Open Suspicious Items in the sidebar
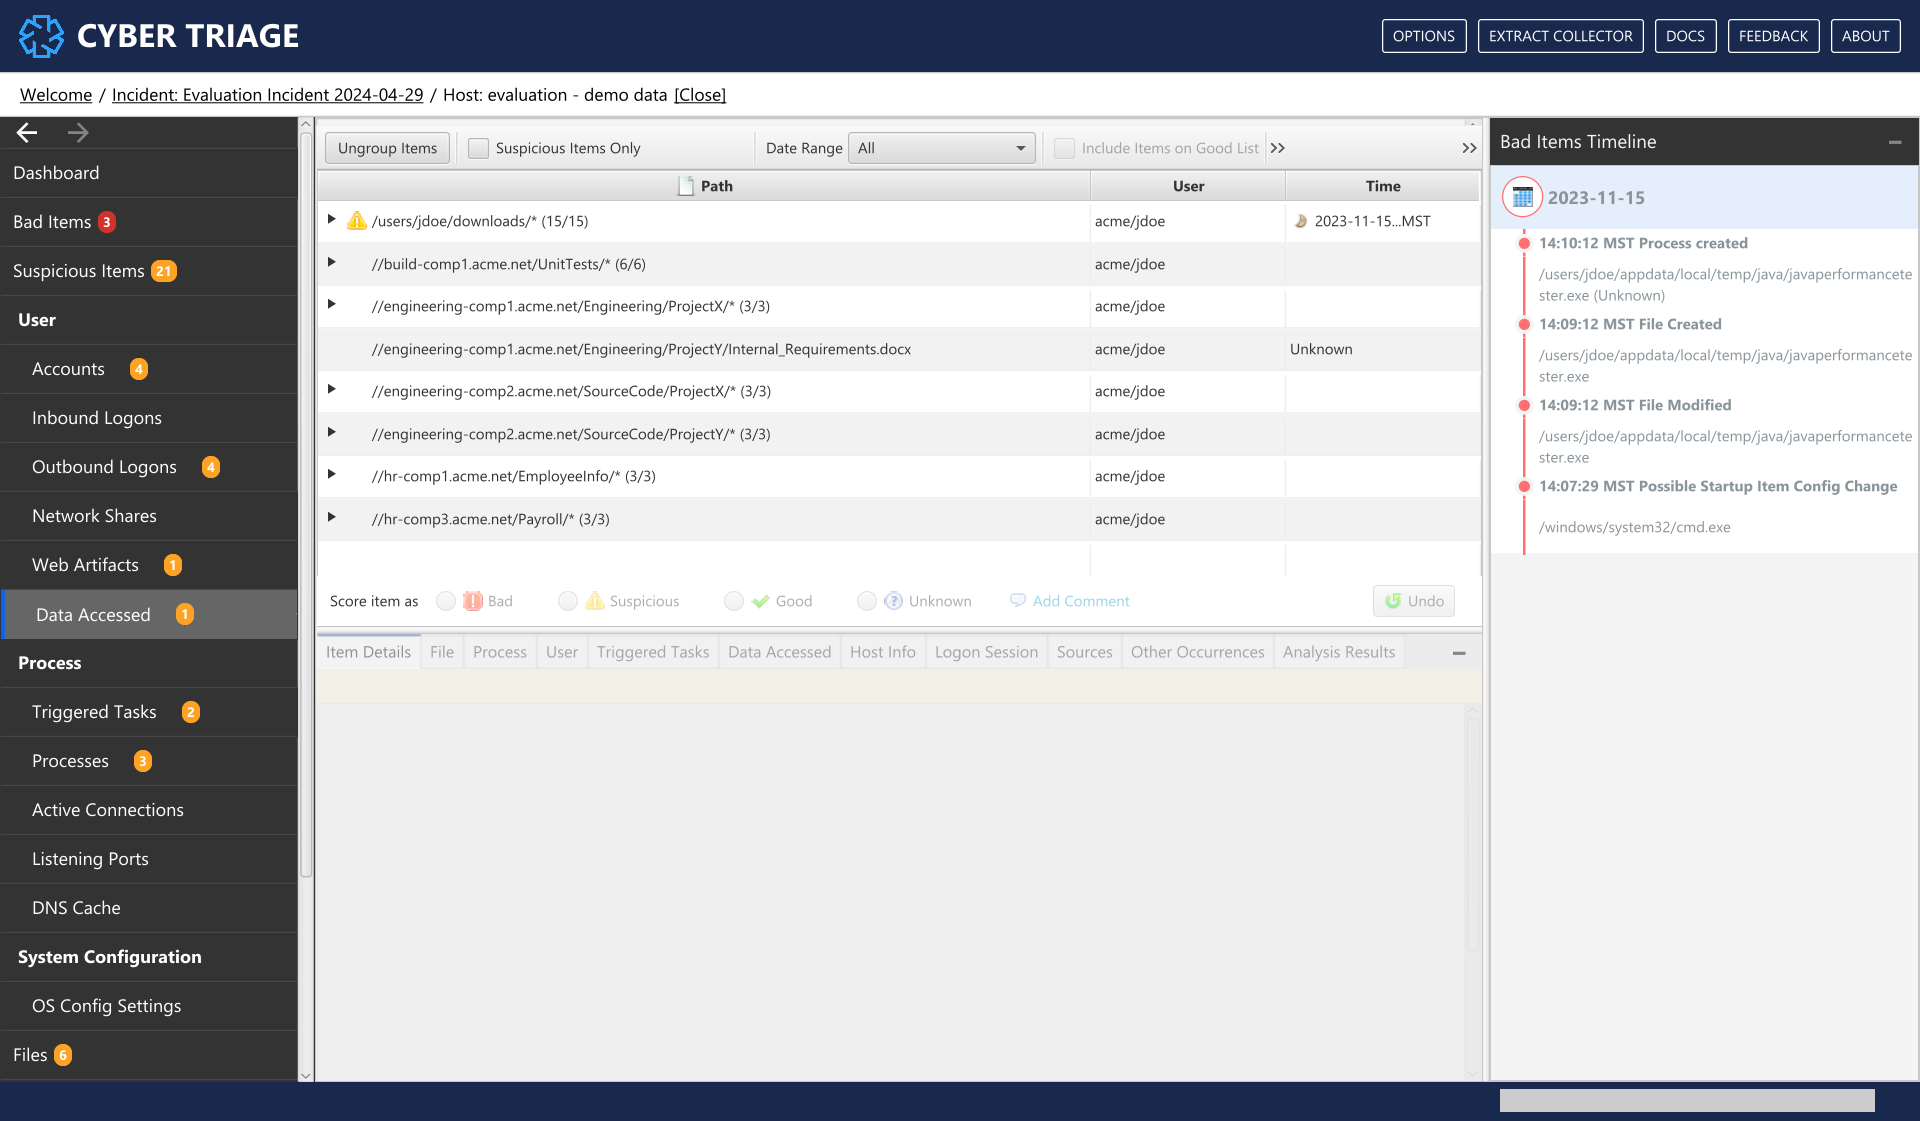 79,271
